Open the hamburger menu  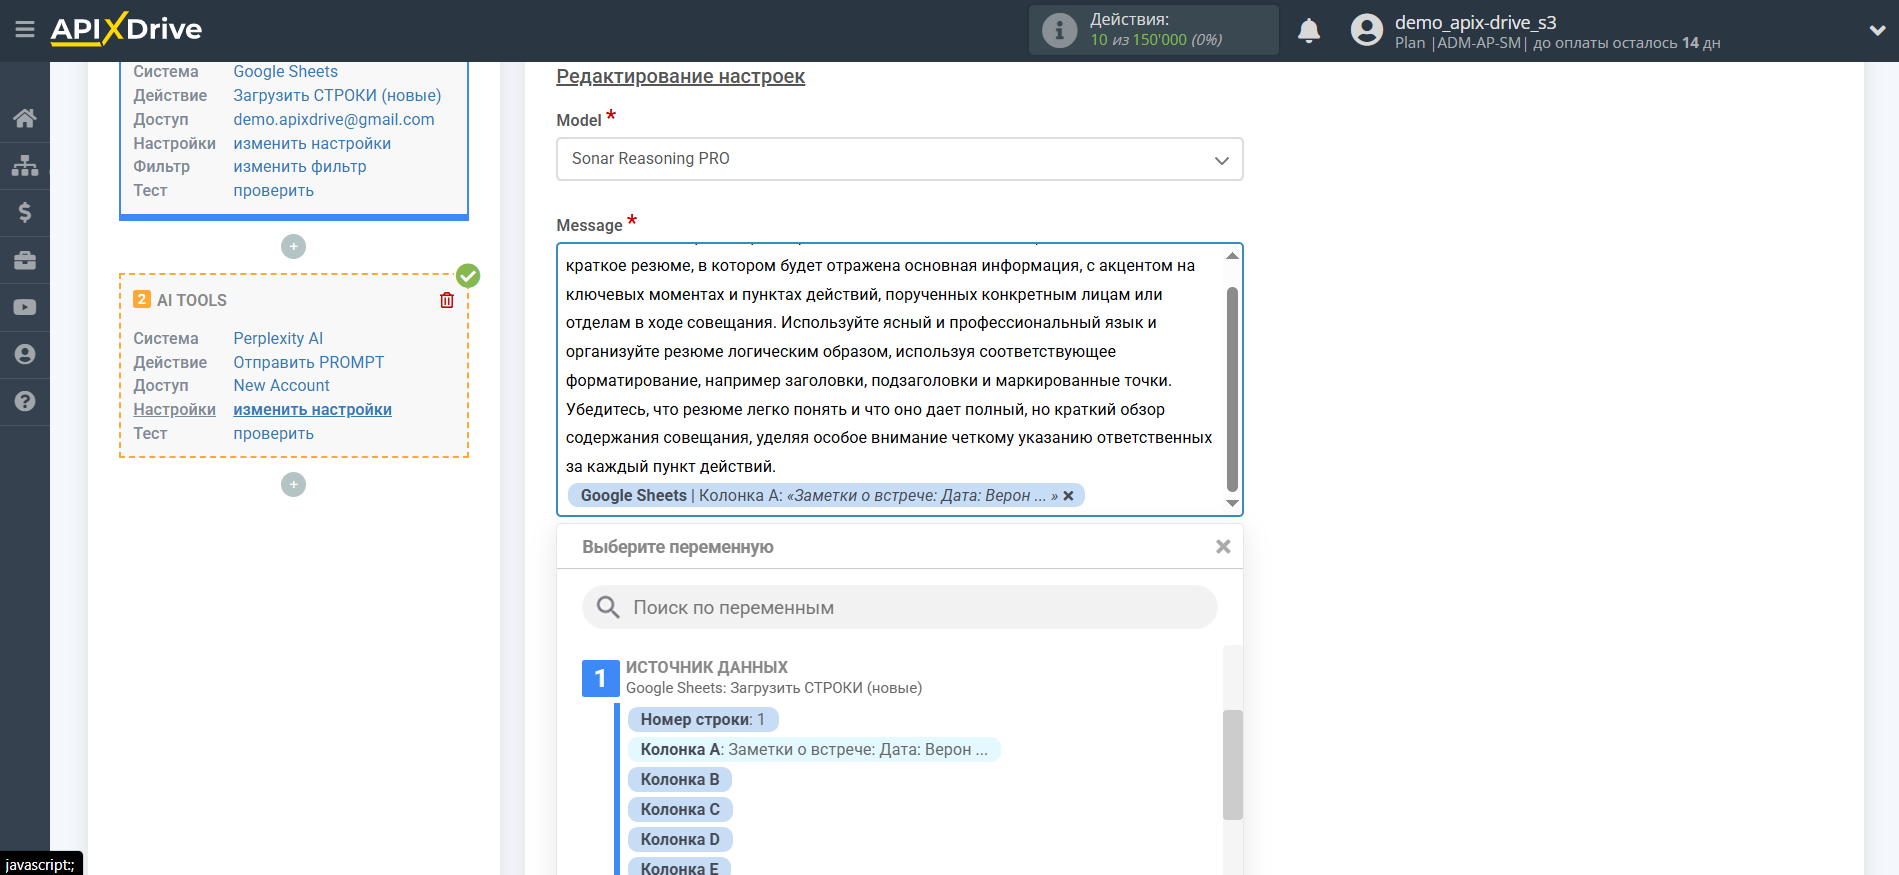(x=25, y=30)
